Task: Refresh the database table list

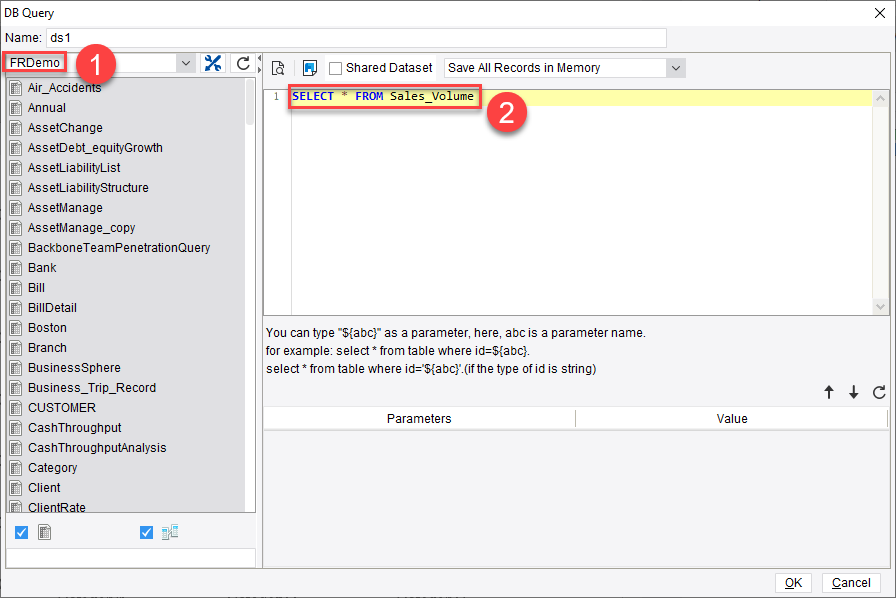Action: [241, 62]
